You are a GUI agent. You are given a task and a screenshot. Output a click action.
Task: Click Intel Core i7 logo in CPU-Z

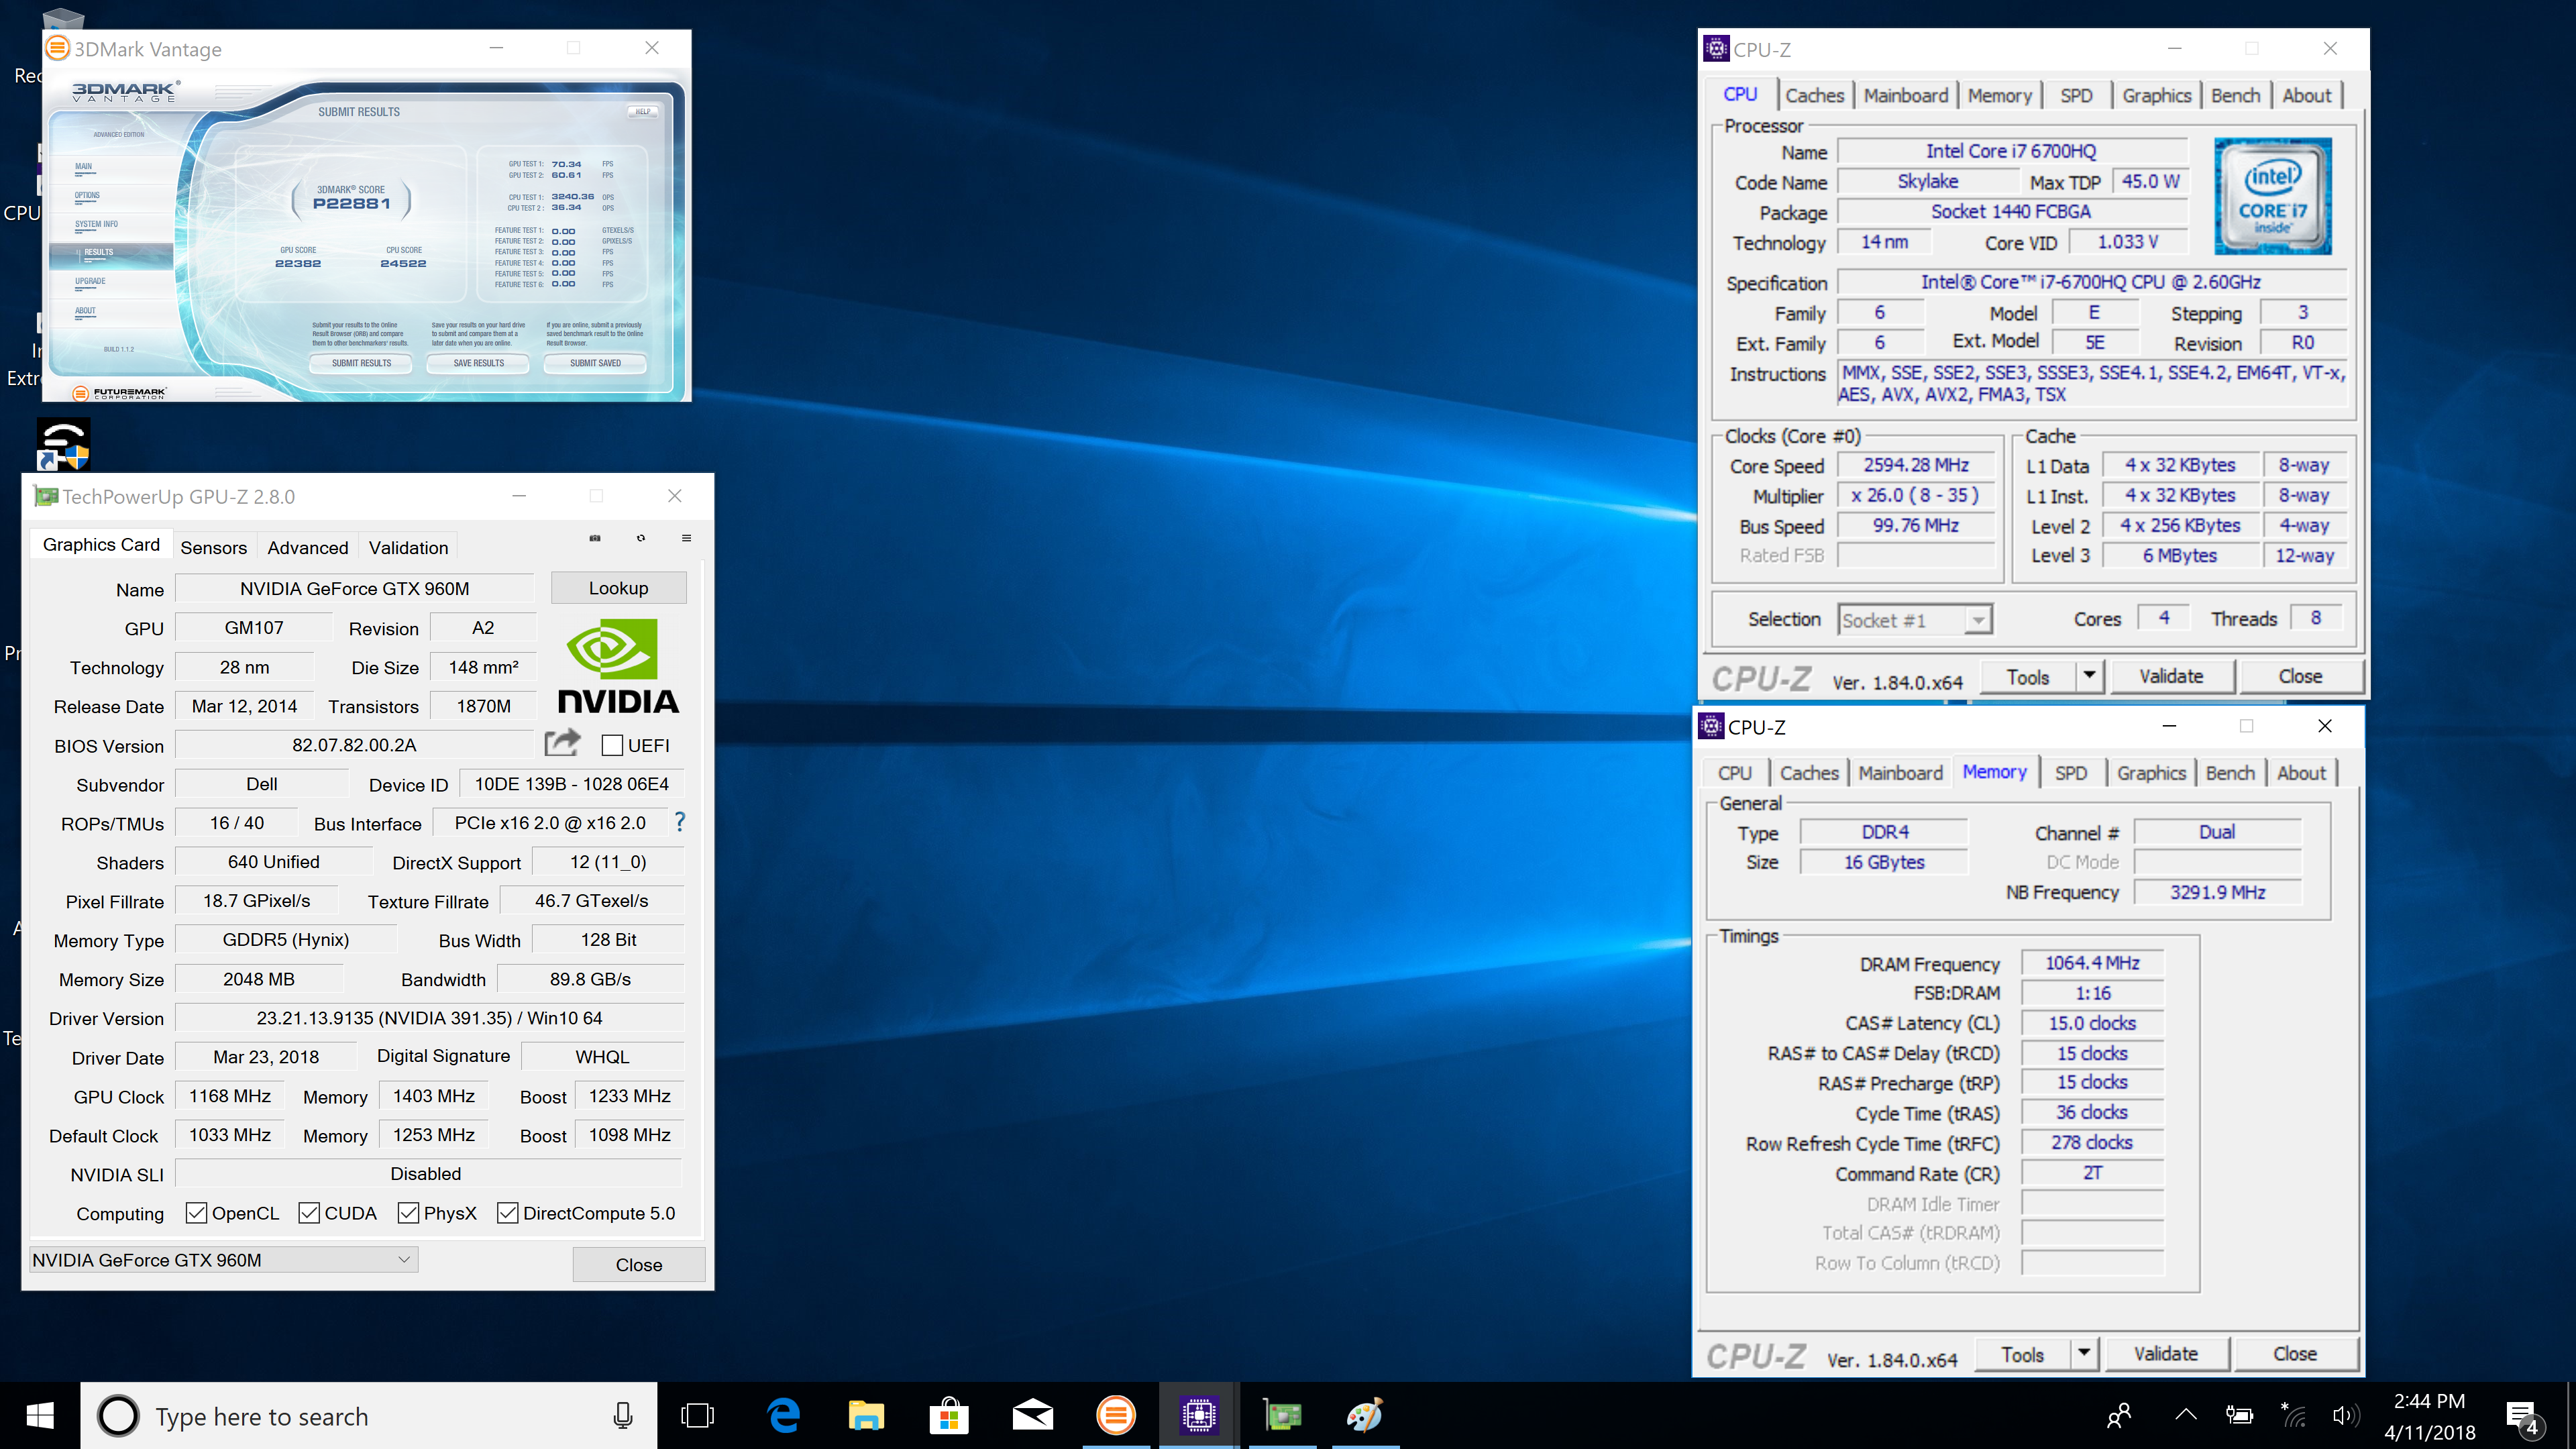click(x=2272, y=196)
